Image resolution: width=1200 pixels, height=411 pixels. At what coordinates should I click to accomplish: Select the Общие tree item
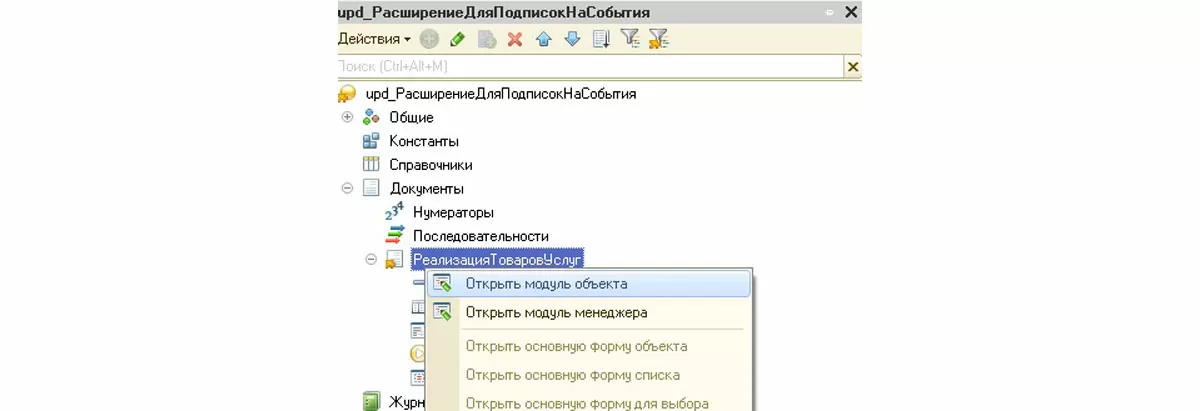[411, 117]
